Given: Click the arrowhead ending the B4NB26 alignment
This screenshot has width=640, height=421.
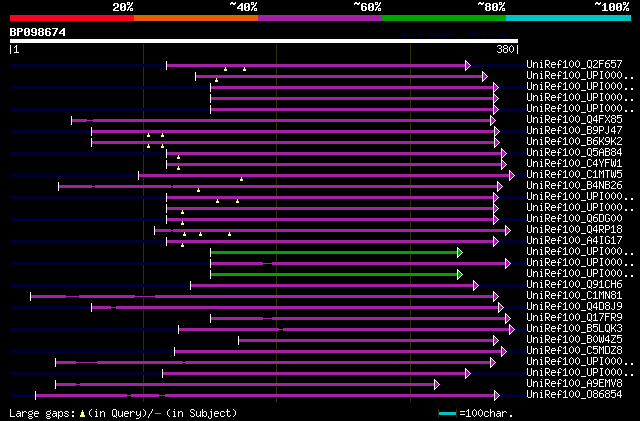Looking at the screenshot, I should (x=500, y=187).
